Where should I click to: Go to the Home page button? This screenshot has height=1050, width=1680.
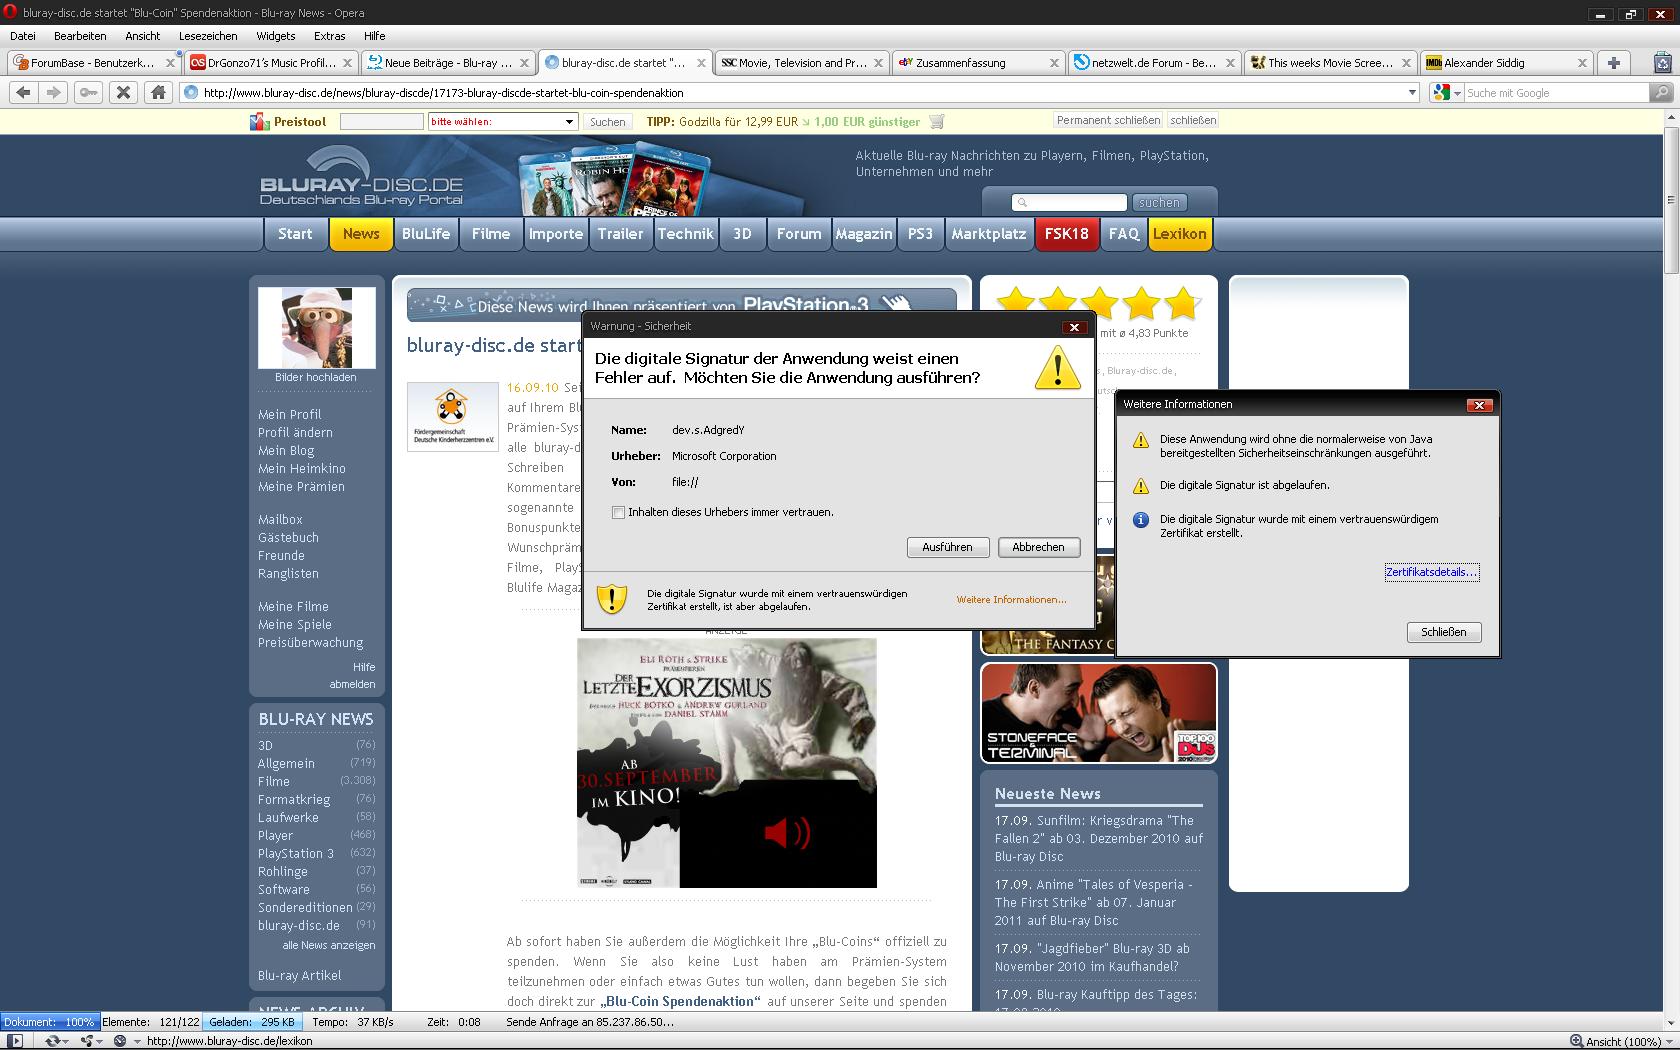(158, 92)
